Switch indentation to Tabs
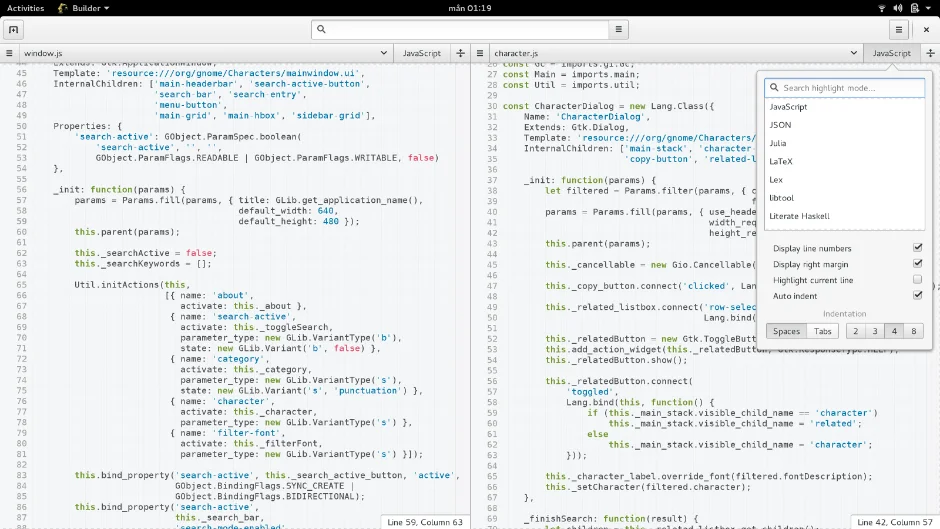940x529 pixels. coord(822,331)
